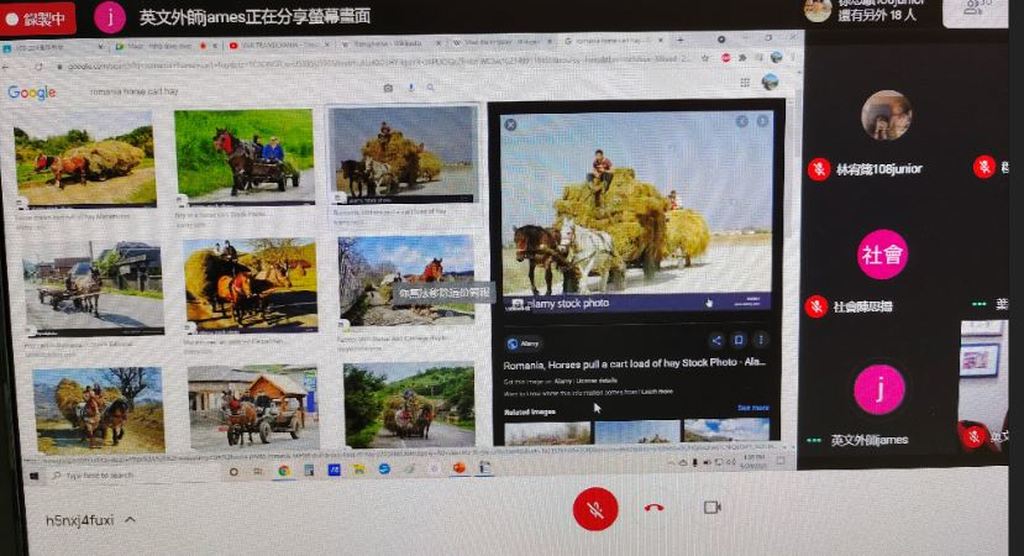Click the Google logo in shared browser
This screenshot has width=1024, height=556.
(x=31, y=93)
